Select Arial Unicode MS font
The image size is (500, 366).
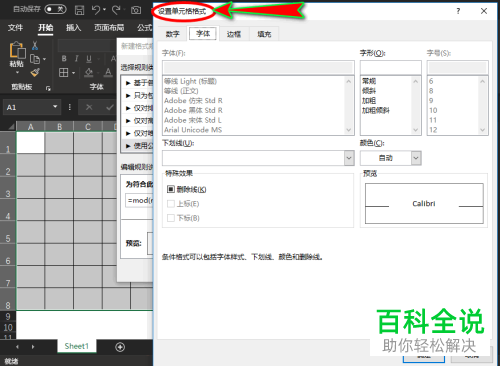pyautogui.click(x=193, y=130)
